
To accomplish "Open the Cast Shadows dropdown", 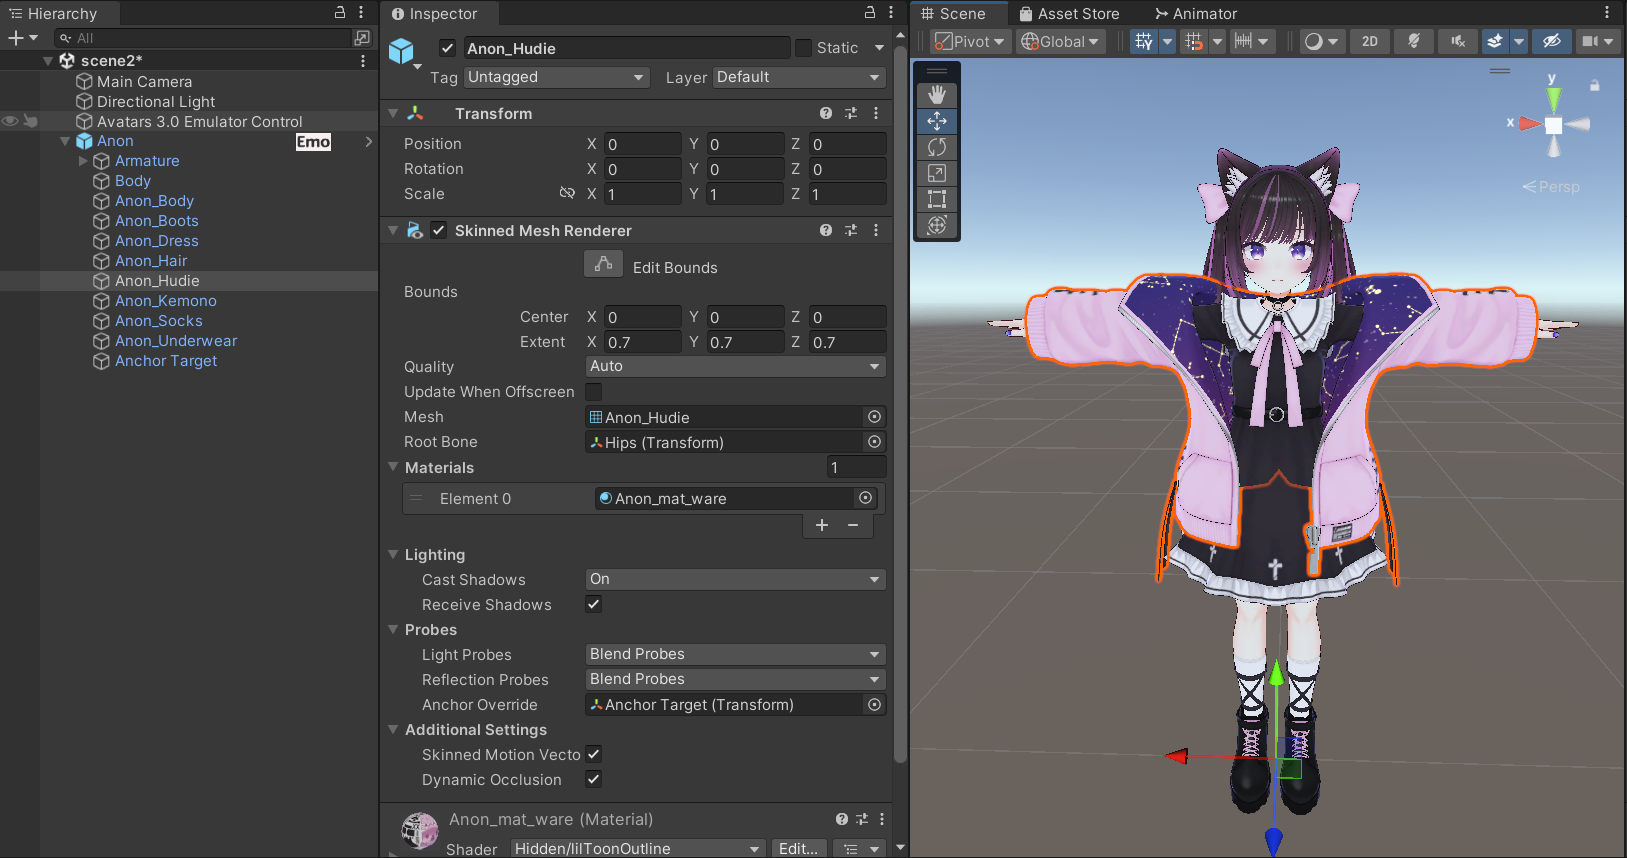I will click(736, 579).
